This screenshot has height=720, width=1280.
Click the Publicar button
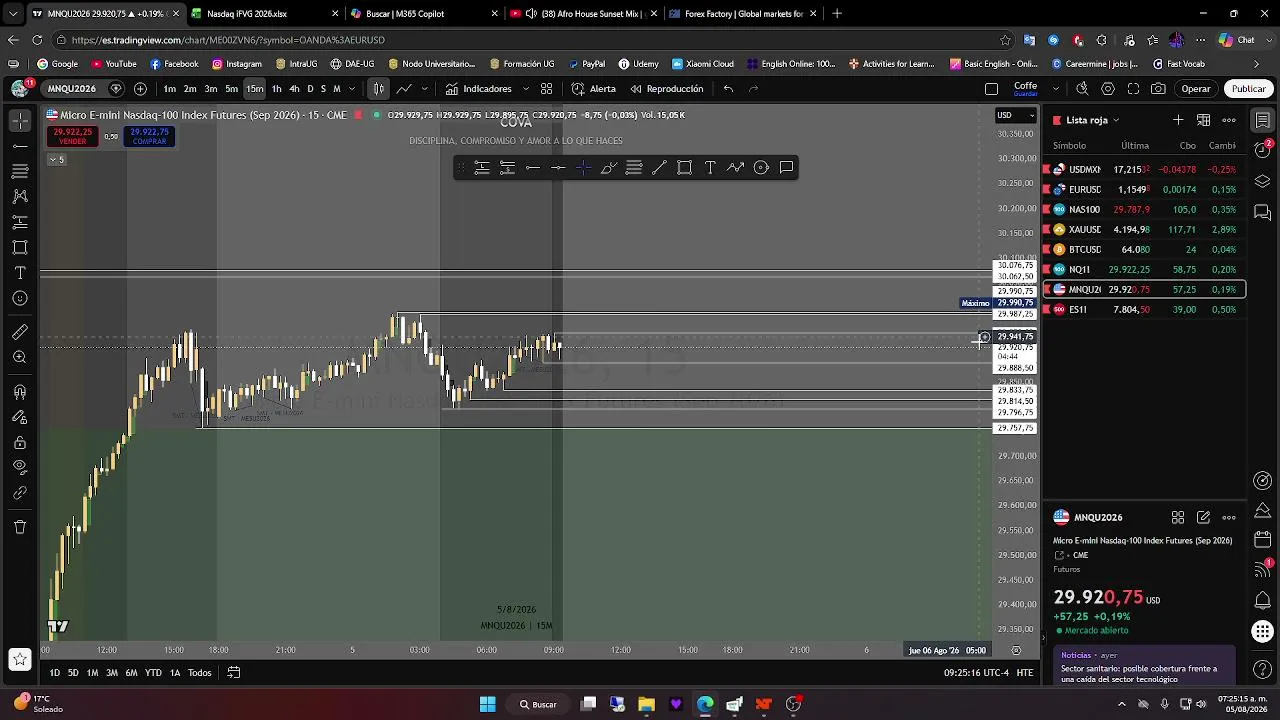[1248, 89]
